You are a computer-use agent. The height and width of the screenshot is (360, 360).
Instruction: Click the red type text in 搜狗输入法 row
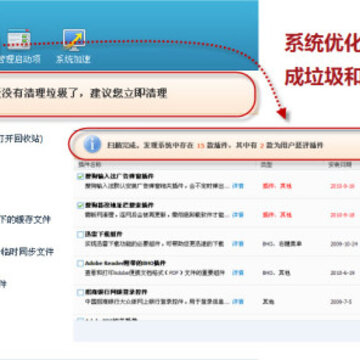point(277,186)
